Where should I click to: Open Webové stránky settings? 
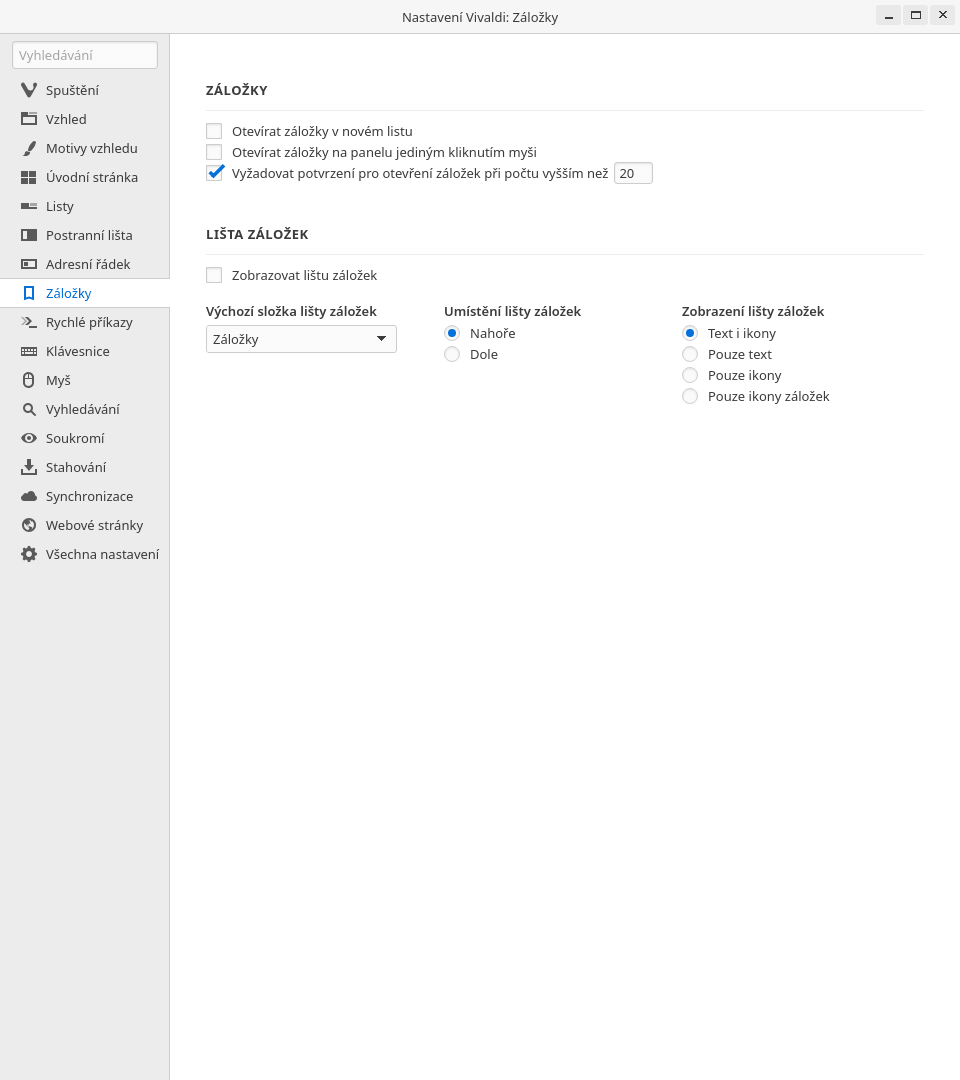click(85, 525)
